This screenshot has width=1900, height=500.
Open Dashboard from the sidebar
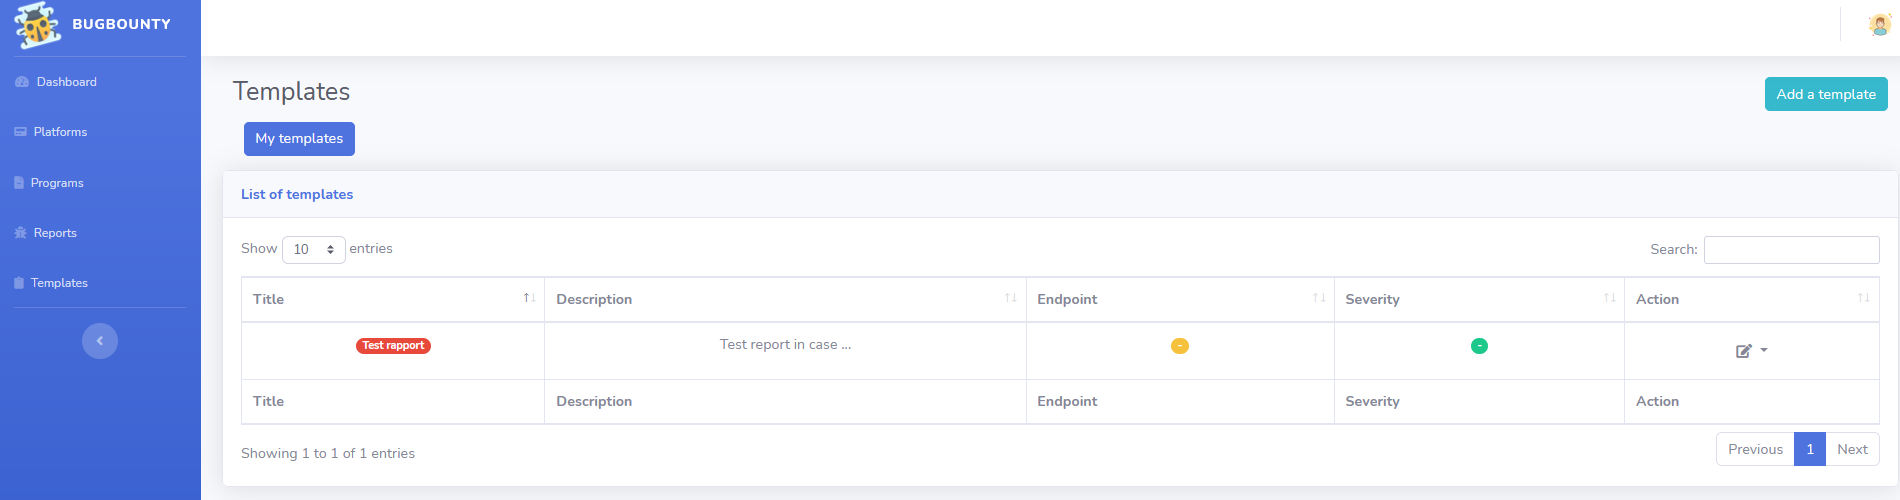pos(66,82)
